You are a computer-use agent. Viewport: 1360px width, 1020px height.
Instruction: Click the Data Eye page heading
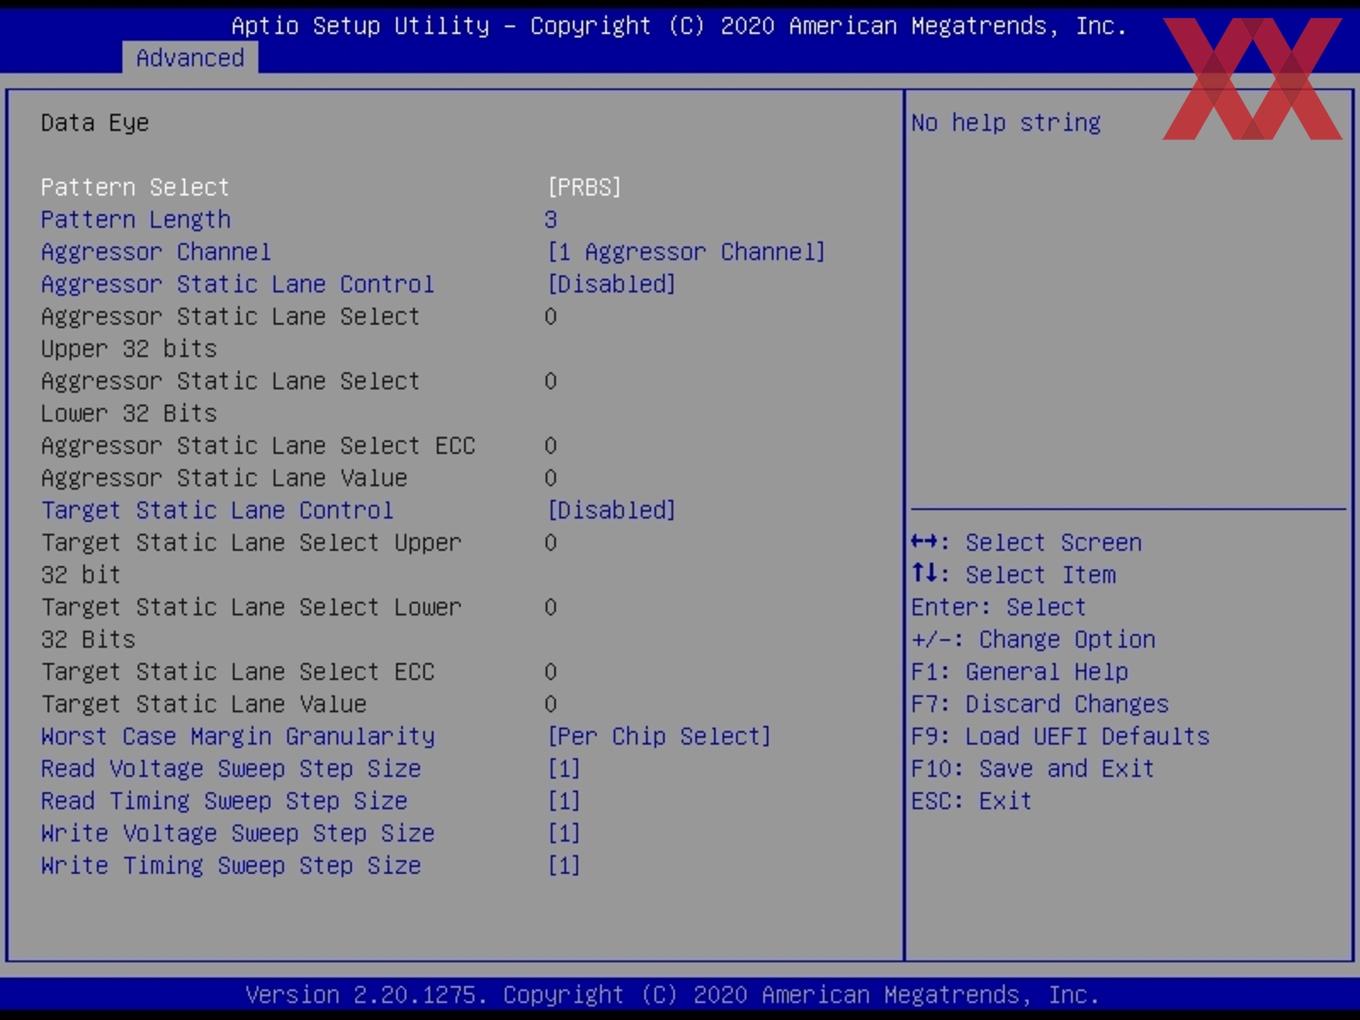click(95, 123)
